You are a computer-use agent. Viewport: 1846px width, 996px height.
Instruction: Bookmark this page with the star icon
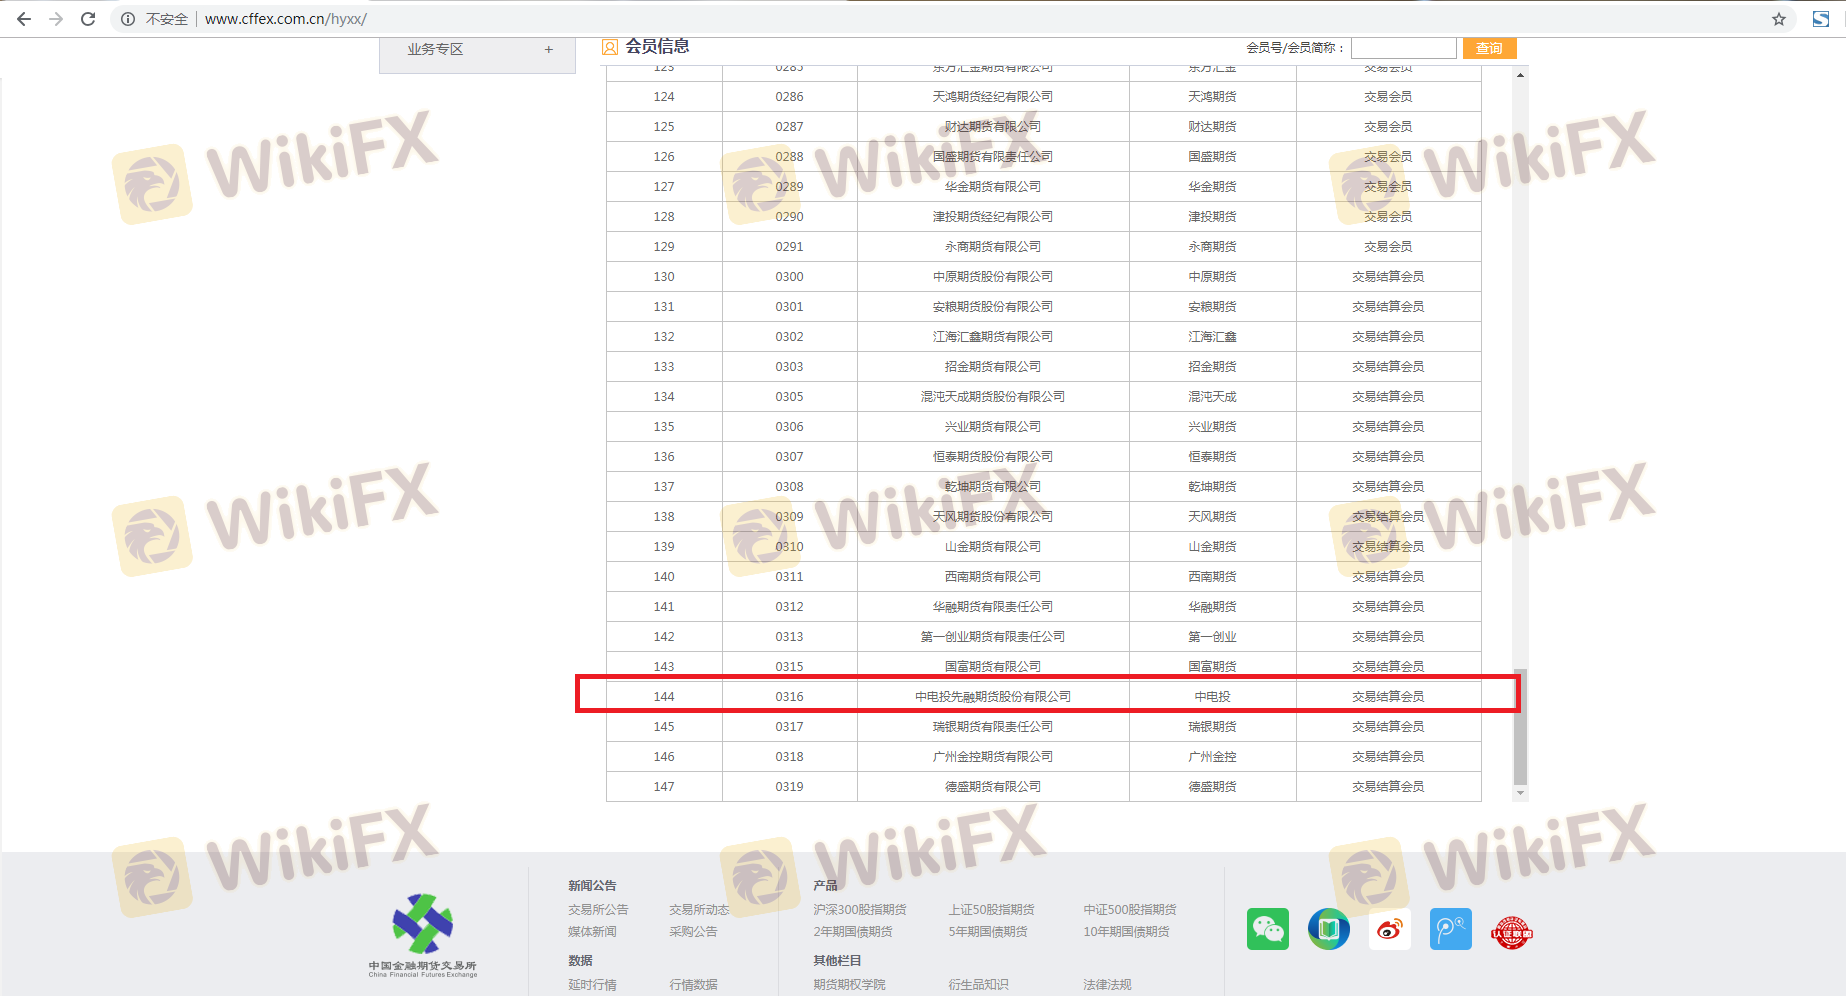1778,19
